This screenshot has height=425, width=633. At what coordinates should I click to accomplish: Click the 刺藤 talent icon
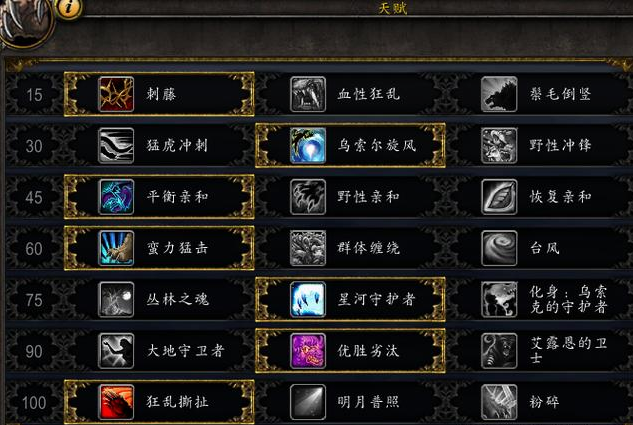pyautogui.click(x=116, y=94)
